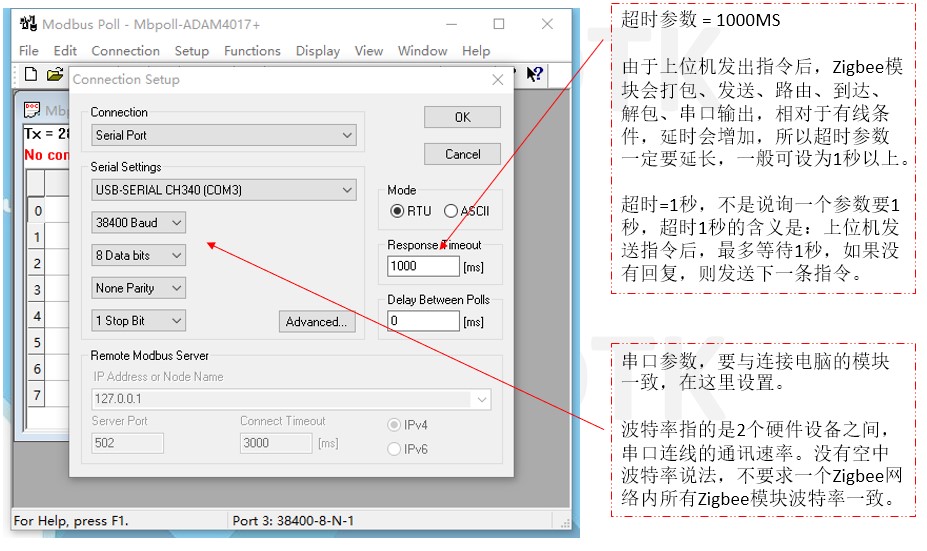Click the status bar text Port 3: 38400-8-N-1
The width and height of the screenshot is (927, 551).
293,521
